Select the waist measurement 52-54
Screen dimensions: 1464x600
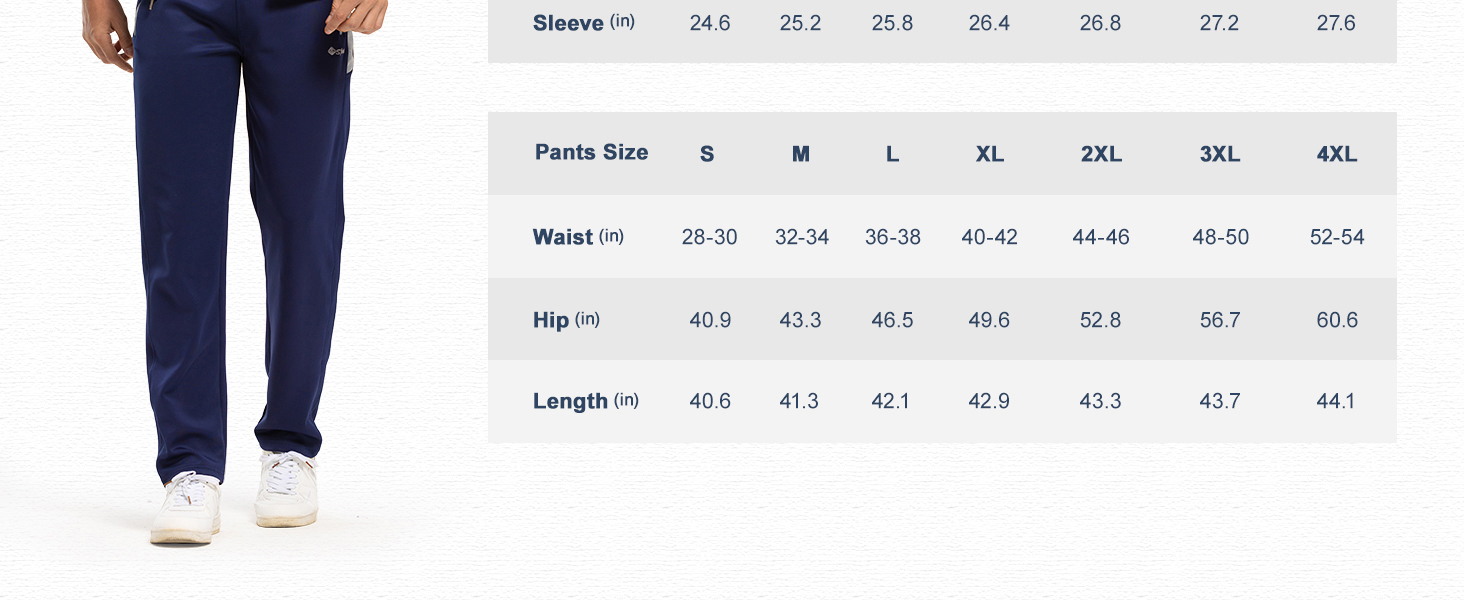tap(1336, 237)
